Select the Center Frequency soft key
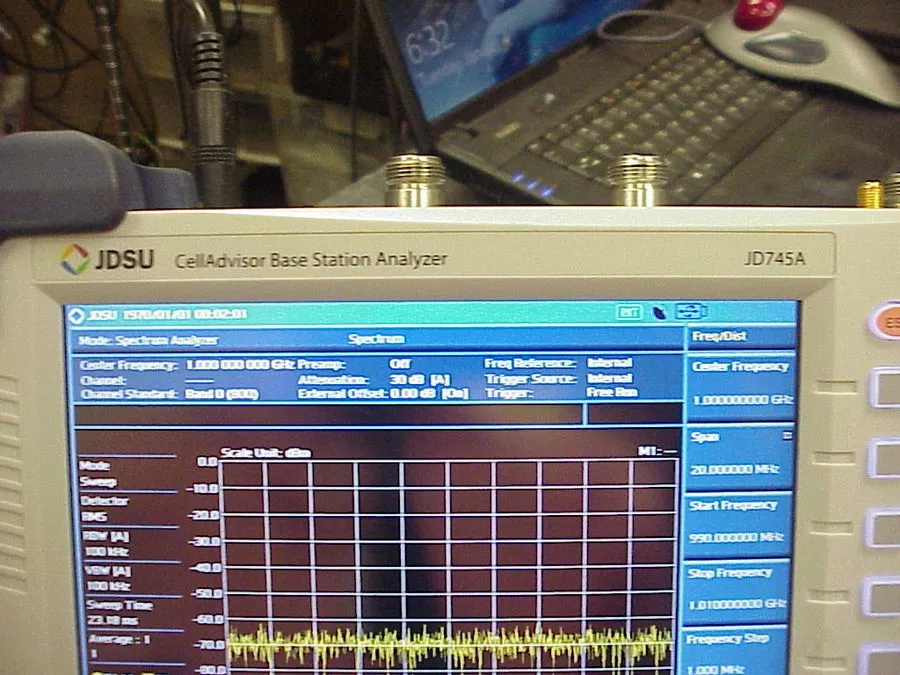The image size is (900, 675). coord(740,385)
